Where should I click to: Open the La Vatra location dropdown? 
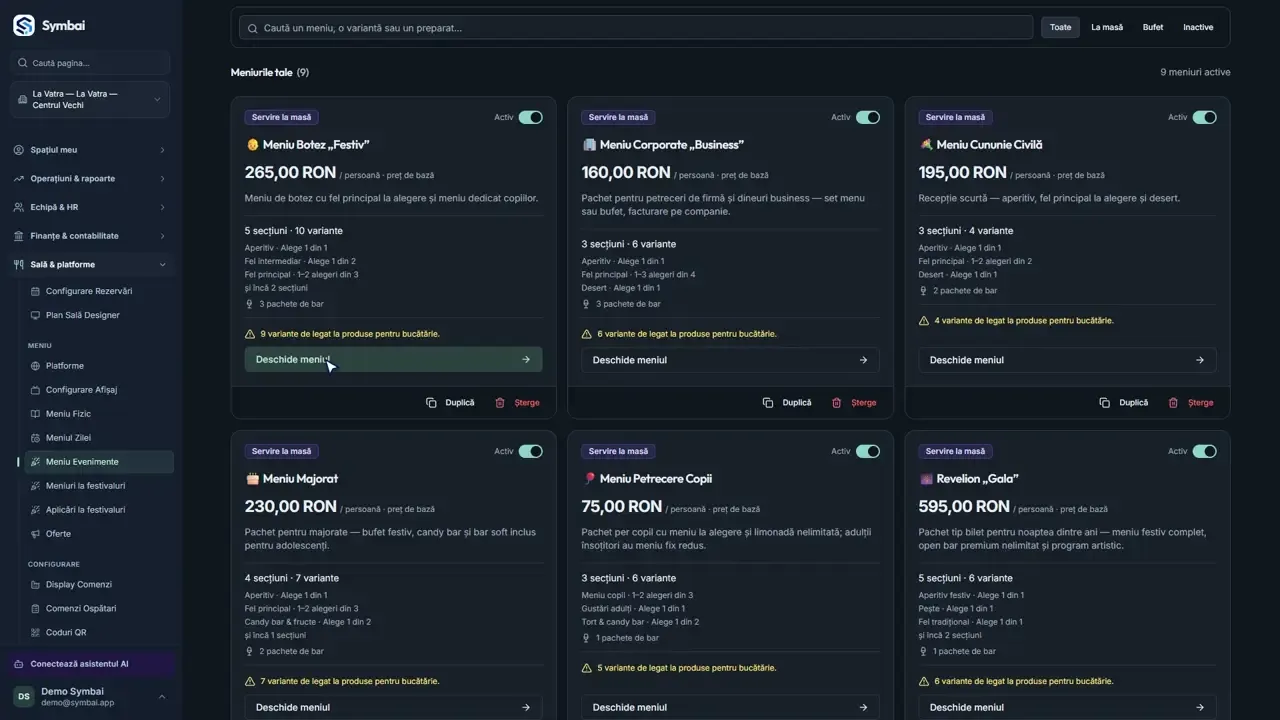click(x=90, y=100)
